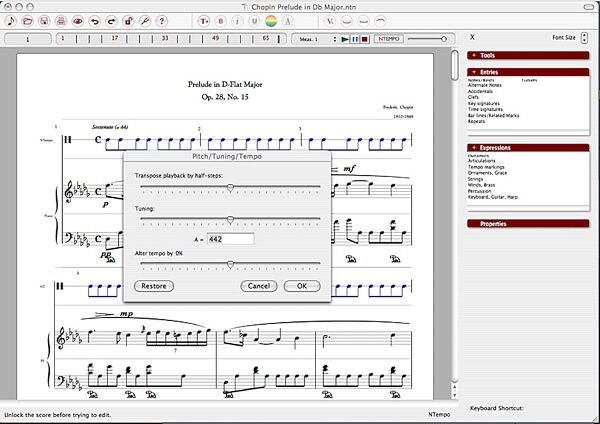Adjust the playback slider next to NTEMPO
600x424 pixels.
coord(443,39)
